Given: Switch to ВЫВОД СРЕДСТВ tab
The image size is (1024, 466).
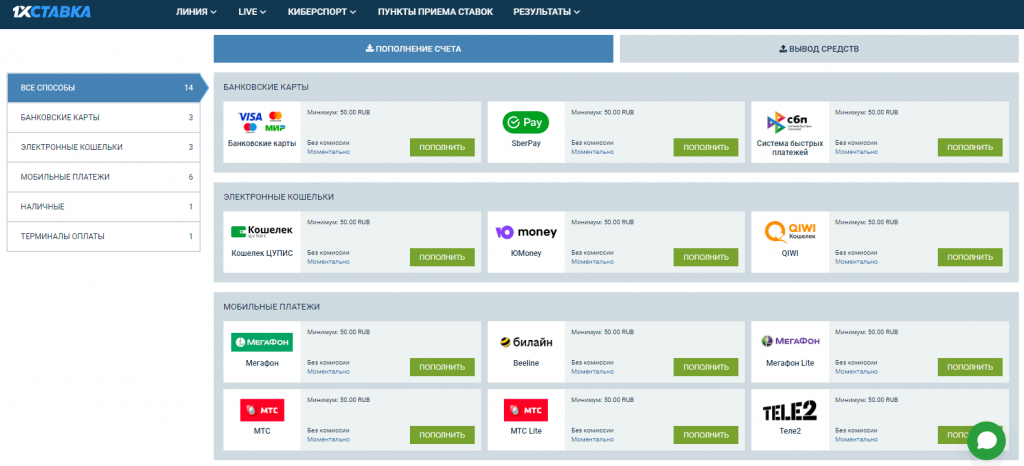Looking at the screenshot, I should coord(819,49).
